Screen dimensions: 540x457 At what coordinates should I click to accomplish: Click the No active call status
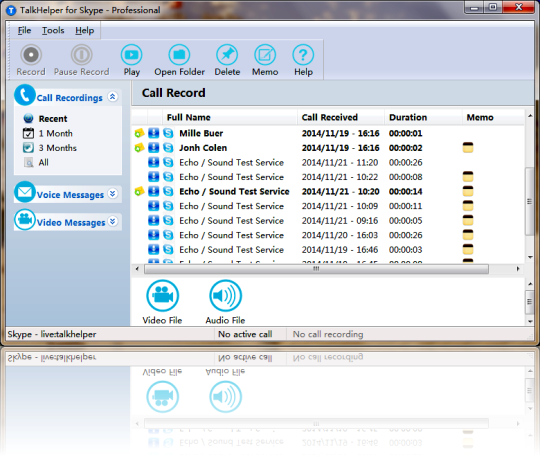245,334
